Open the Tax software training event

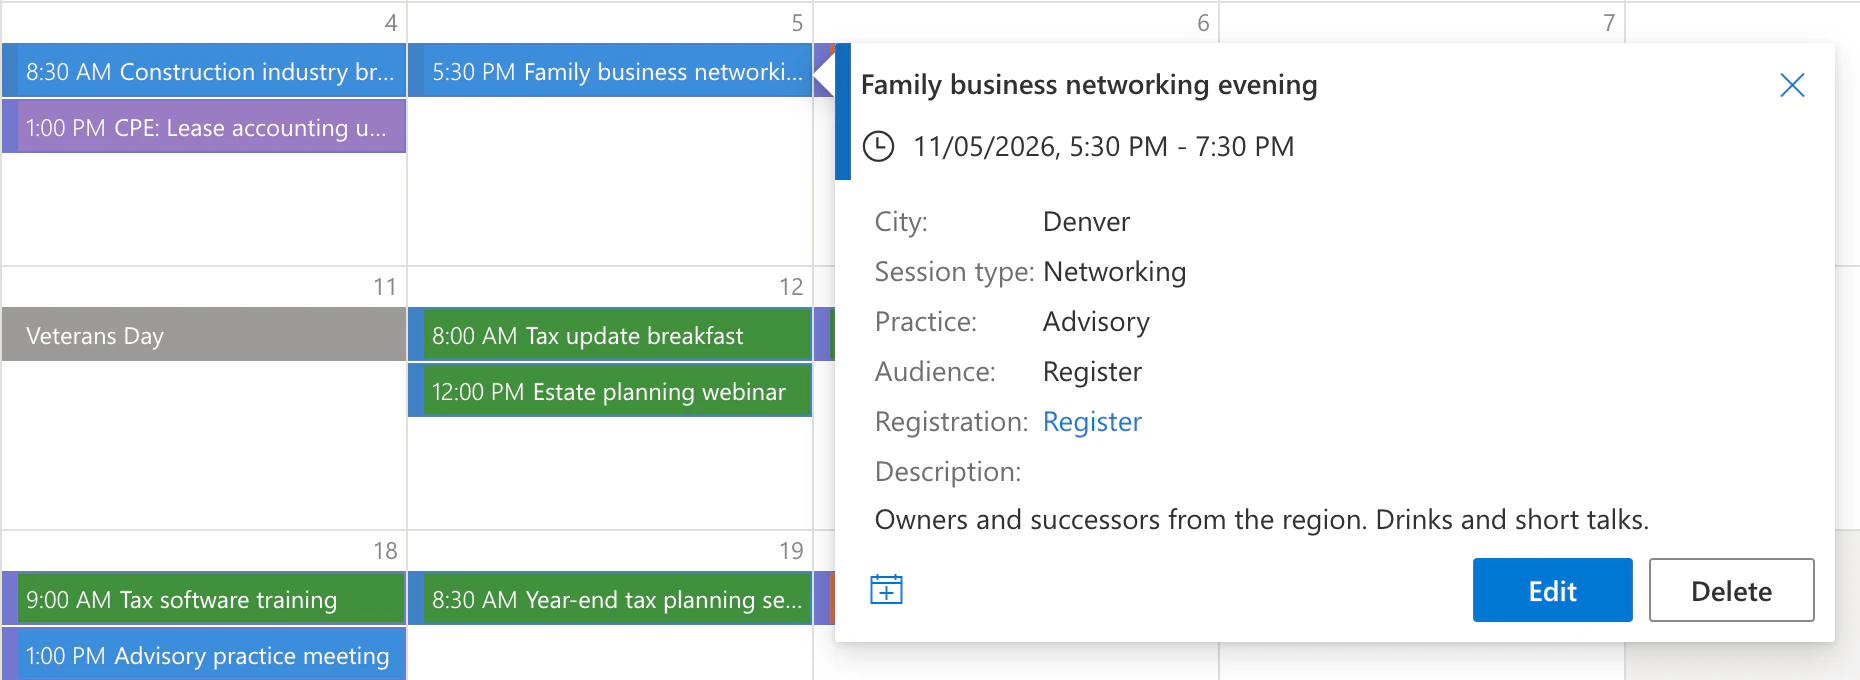[204, 599]
